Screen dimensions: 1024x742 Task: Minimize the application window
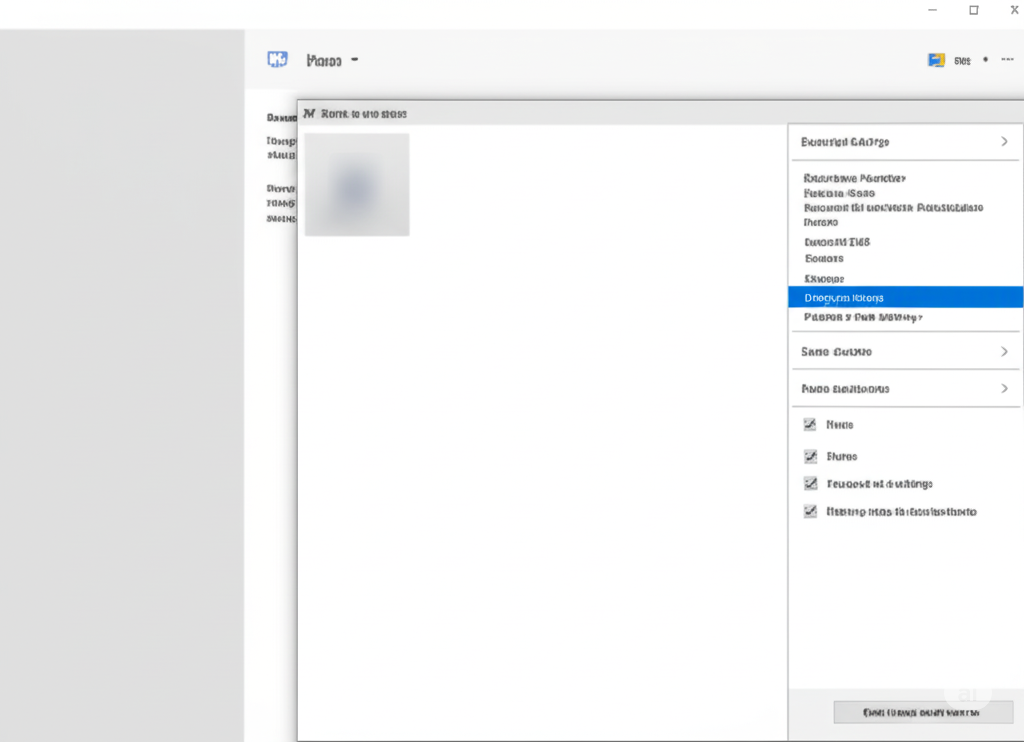point(933,10)
